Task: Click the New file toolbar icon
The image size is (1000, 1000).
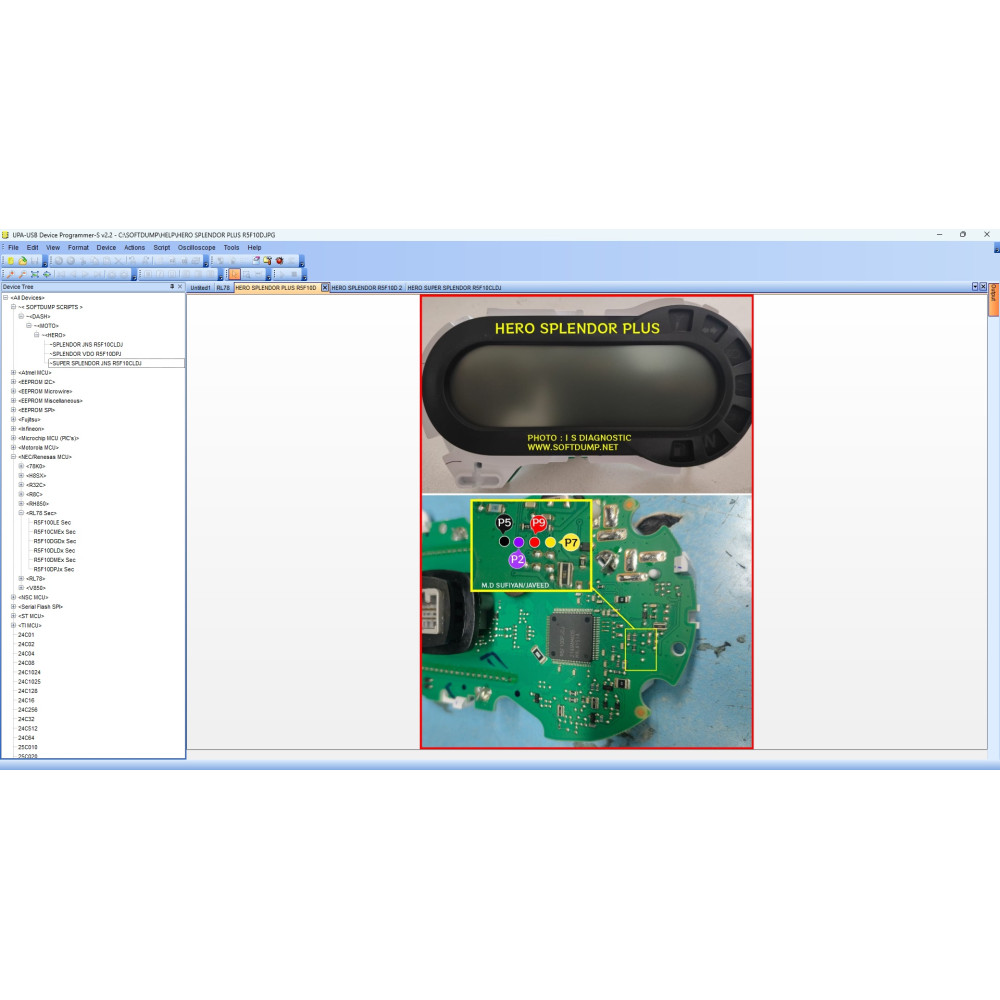Action: point(11,261)
